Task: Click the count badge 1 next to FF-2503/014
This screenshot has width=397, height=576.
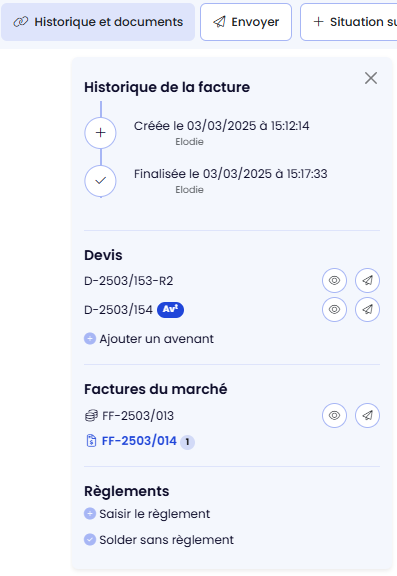Action: click(x=187, y=442)
